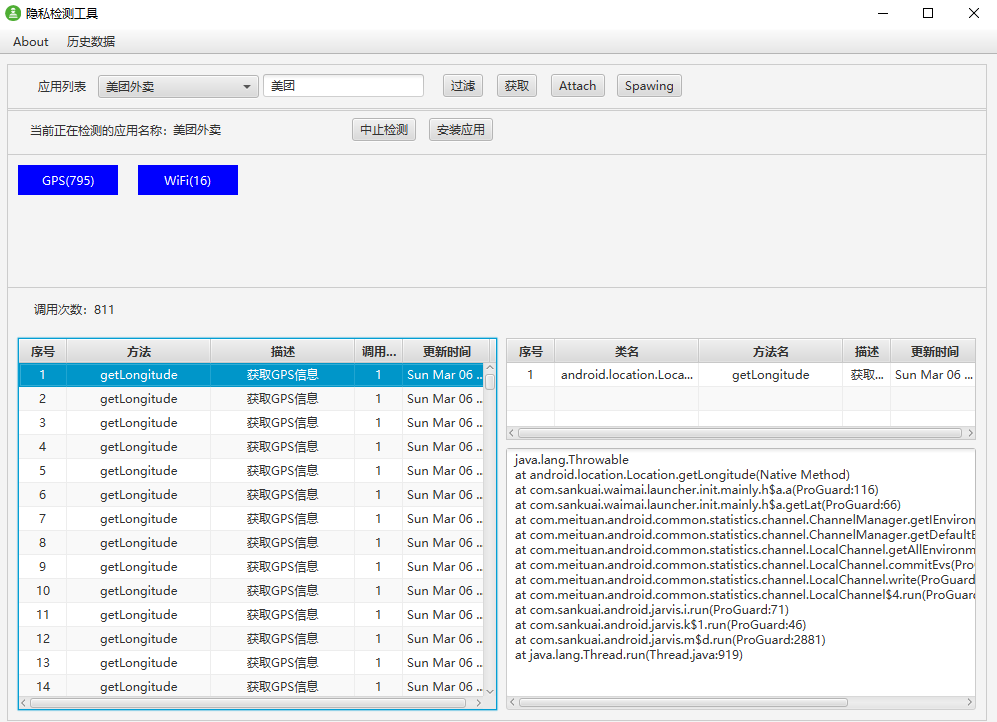
Task: Select row 5 in the left table
Action: 251,471
